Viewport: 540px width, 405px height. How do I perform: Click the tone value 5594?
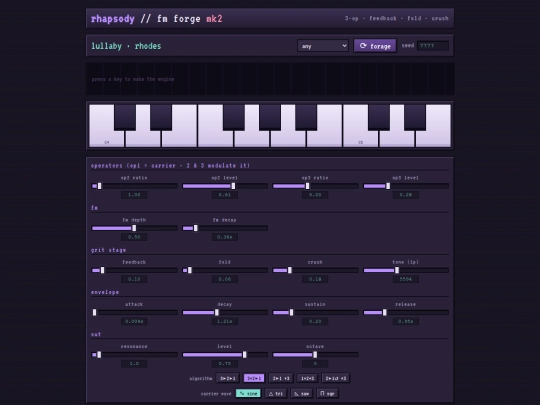click(x=406, y=279)
